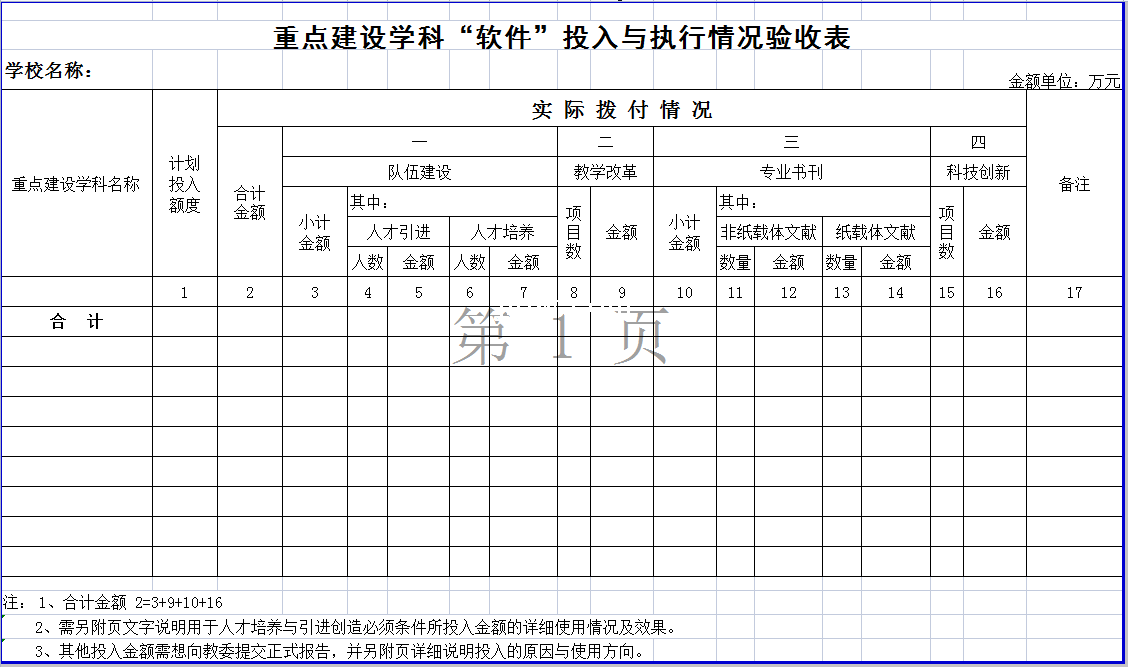Select the 科技创新 header cell

978,172
